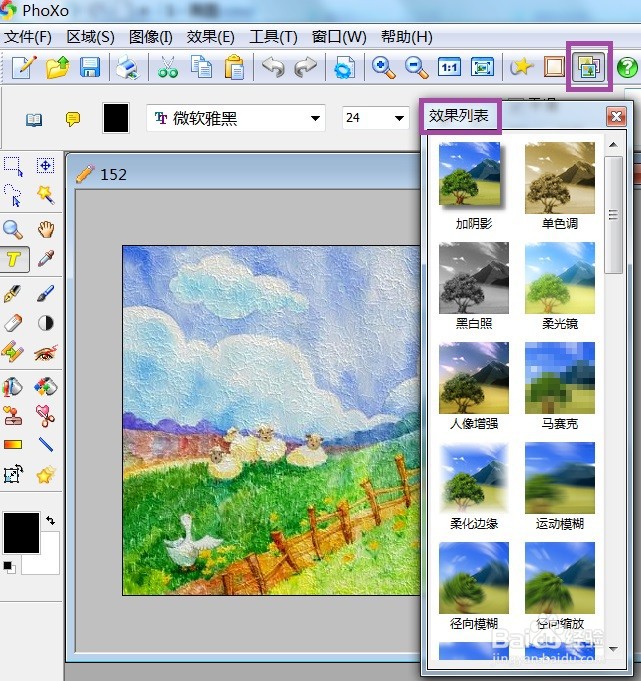The image size is (641, 681).
Task: Click yellow speech bubble icon
Action: 73,119
